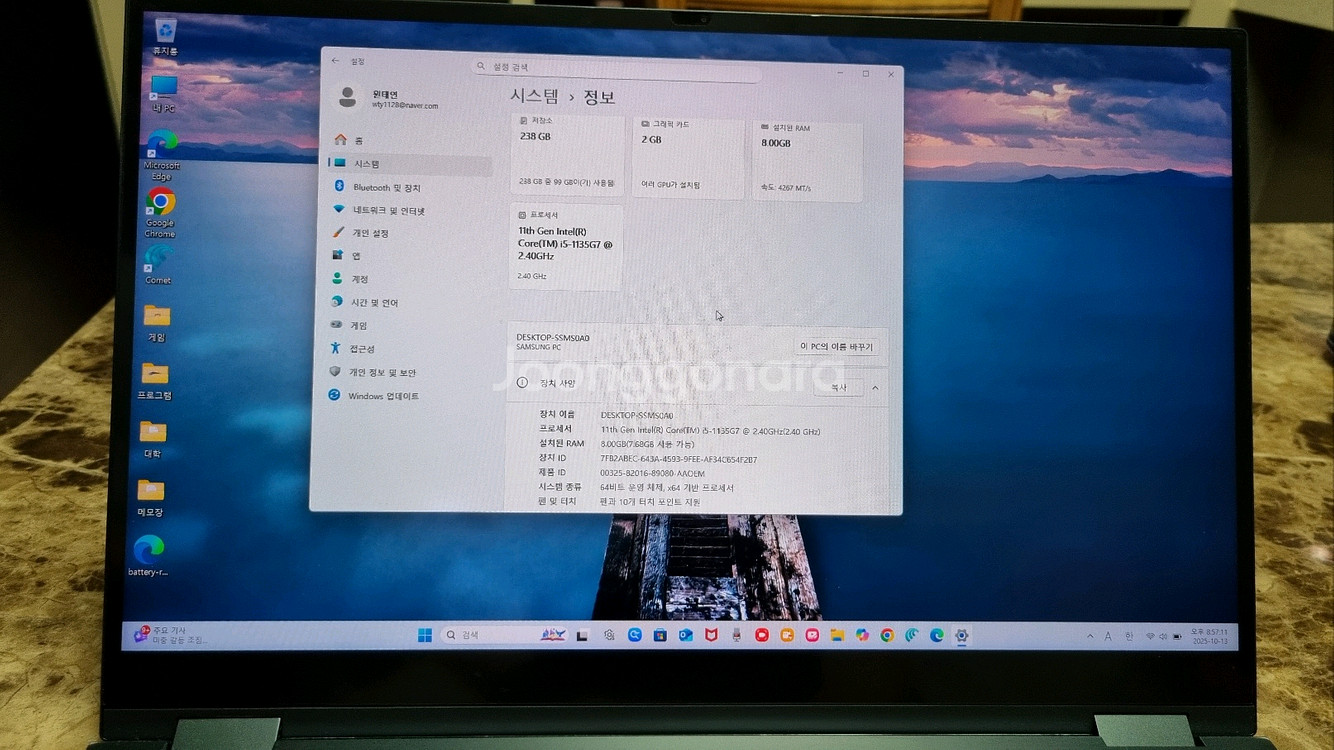The width and height of the screenshot is (1334, 750).
Task: Go to 개인 설정 in the sidebar
Action: [x=368, y=233]
